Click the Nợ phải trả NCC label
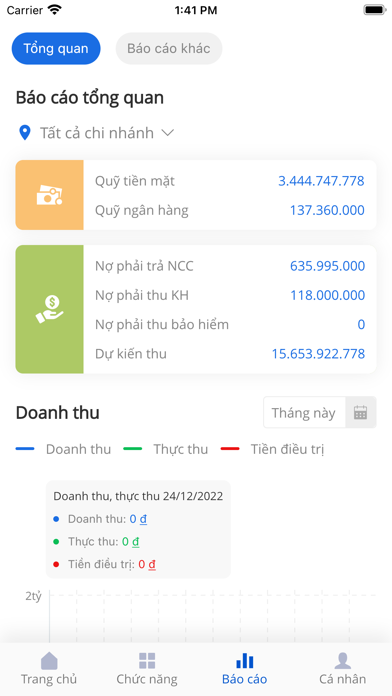392x696 pixels. 144,266
